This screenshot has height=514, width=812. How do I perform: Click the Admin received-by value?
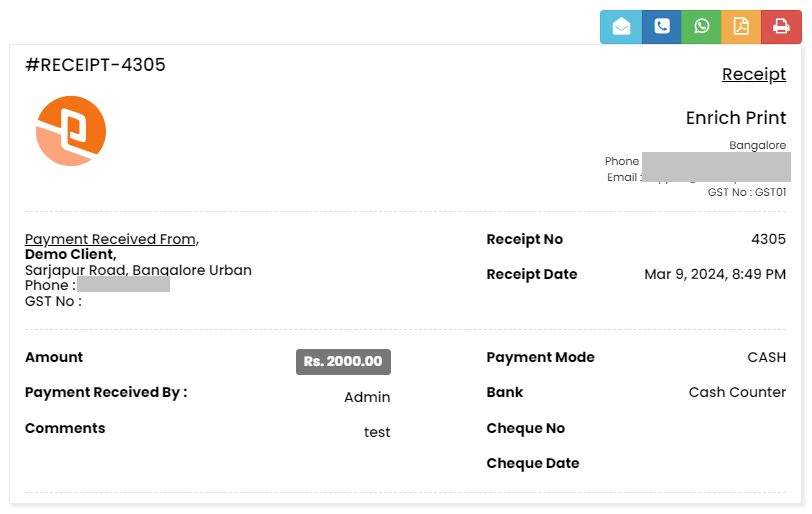click(367, 397)
